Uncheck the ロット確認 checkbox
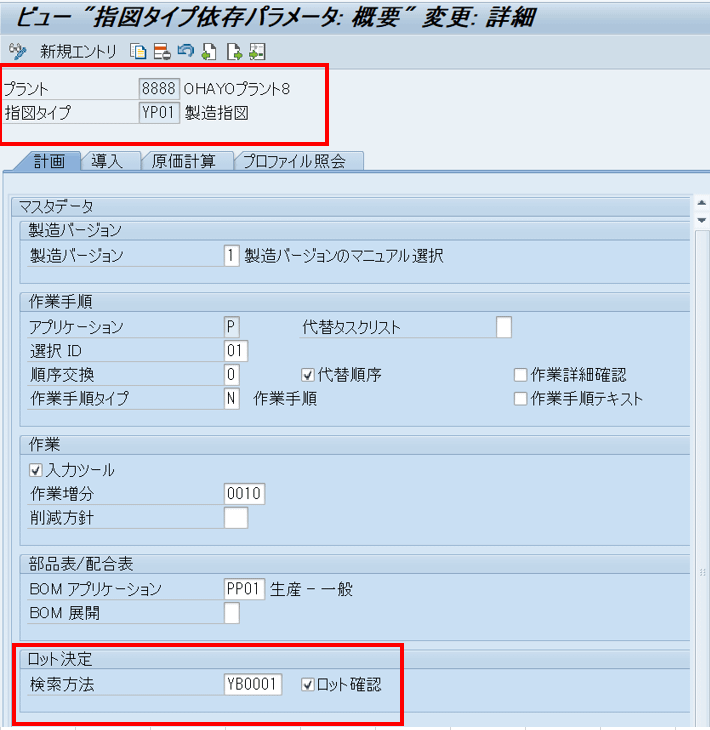This screenshot has height=730, width=710. [x=308, y=685]
